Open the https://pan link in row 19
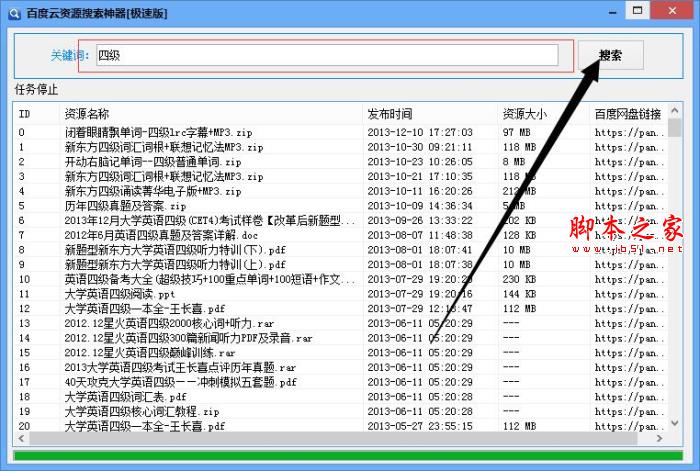700x471 pixels. pos(629,412)
